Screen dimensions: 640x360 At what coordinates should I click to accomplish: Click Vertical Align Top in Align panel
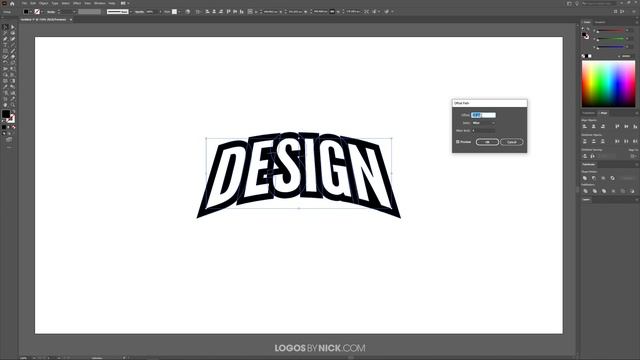pos(617,126)
